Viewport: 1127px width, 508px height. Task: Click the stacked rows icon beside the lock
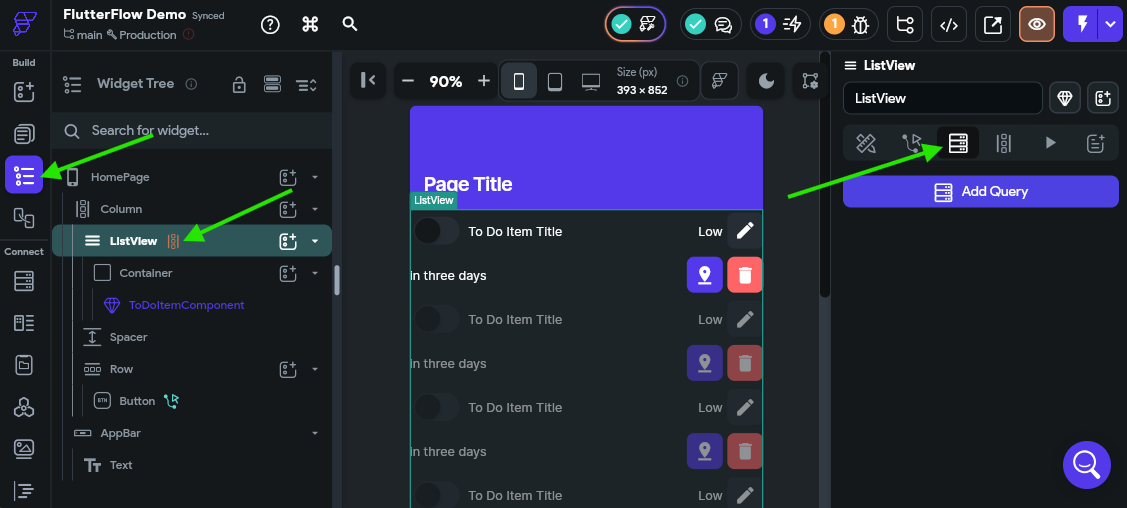pyautogui.click(x=272, y=85)
